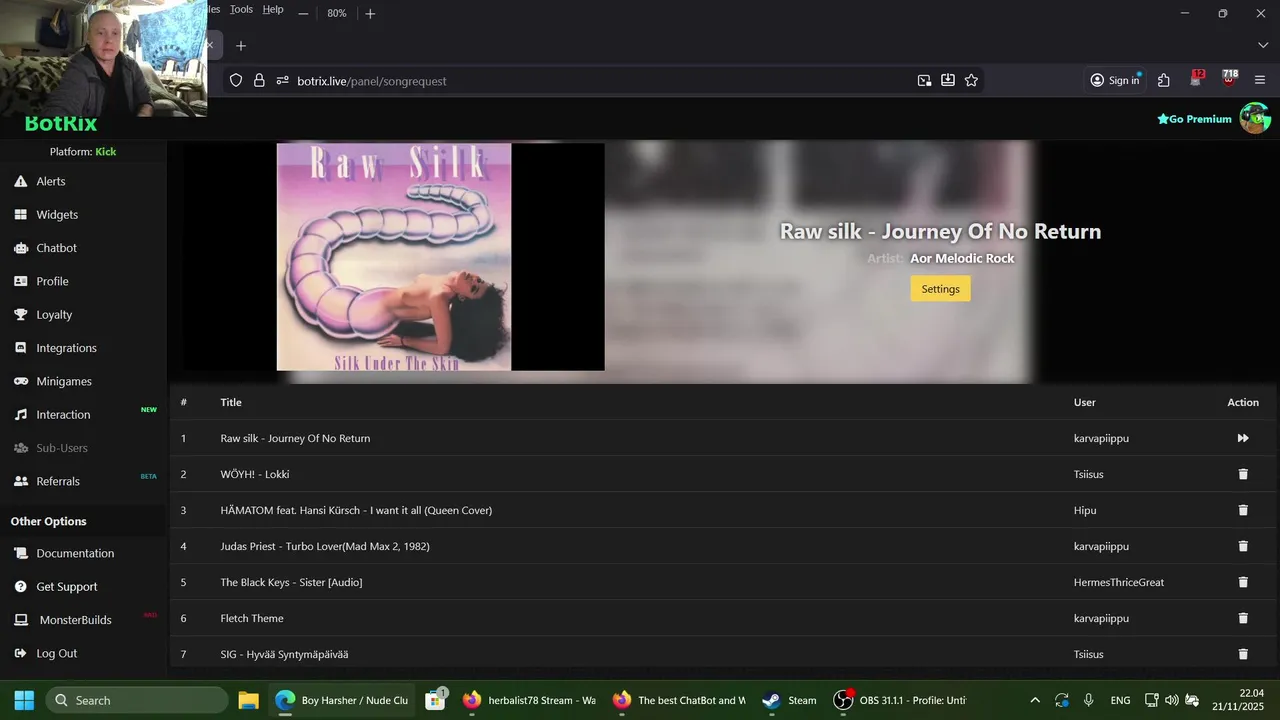Delete Judas Priest - Turbo Lover request

click(1243, 546)
